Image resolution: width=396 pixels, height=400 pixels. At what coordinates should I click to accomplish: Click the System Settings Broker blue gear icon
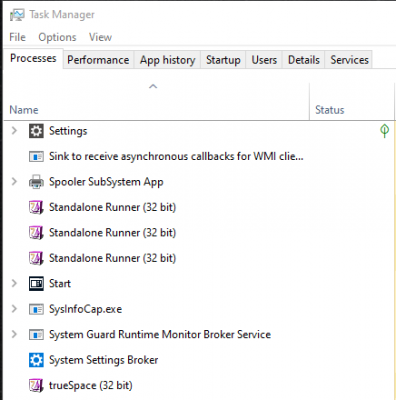36,360
